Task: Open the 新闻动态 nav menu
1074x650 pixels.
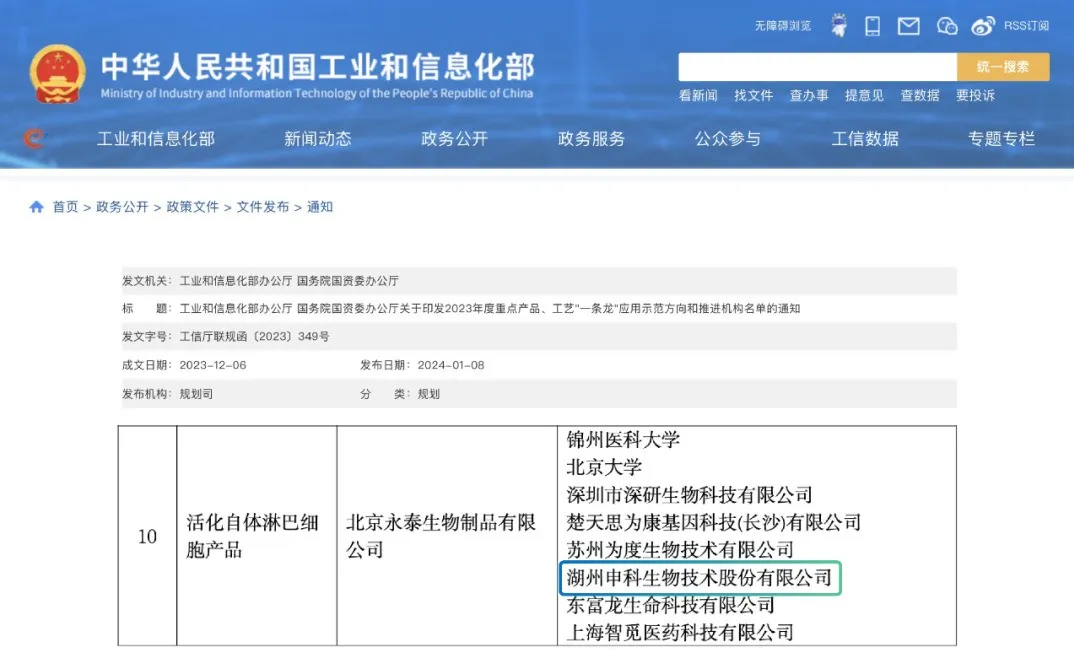Action: coord(317,139)
